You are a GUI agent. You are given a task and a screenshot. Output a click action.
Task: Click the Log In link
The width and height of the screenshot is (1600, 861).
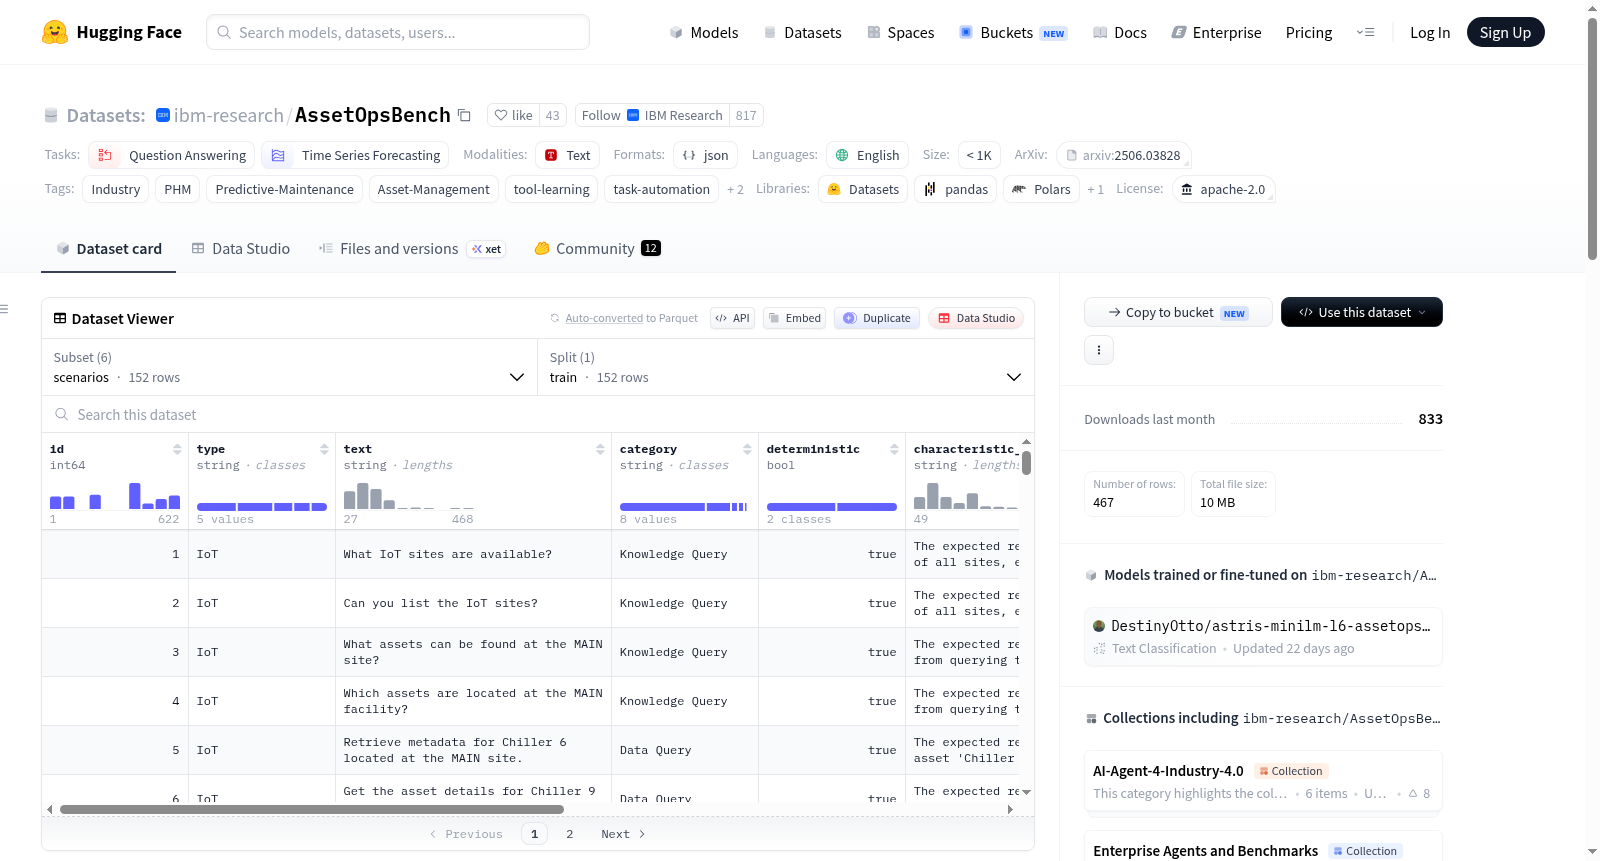(1430, 32)
